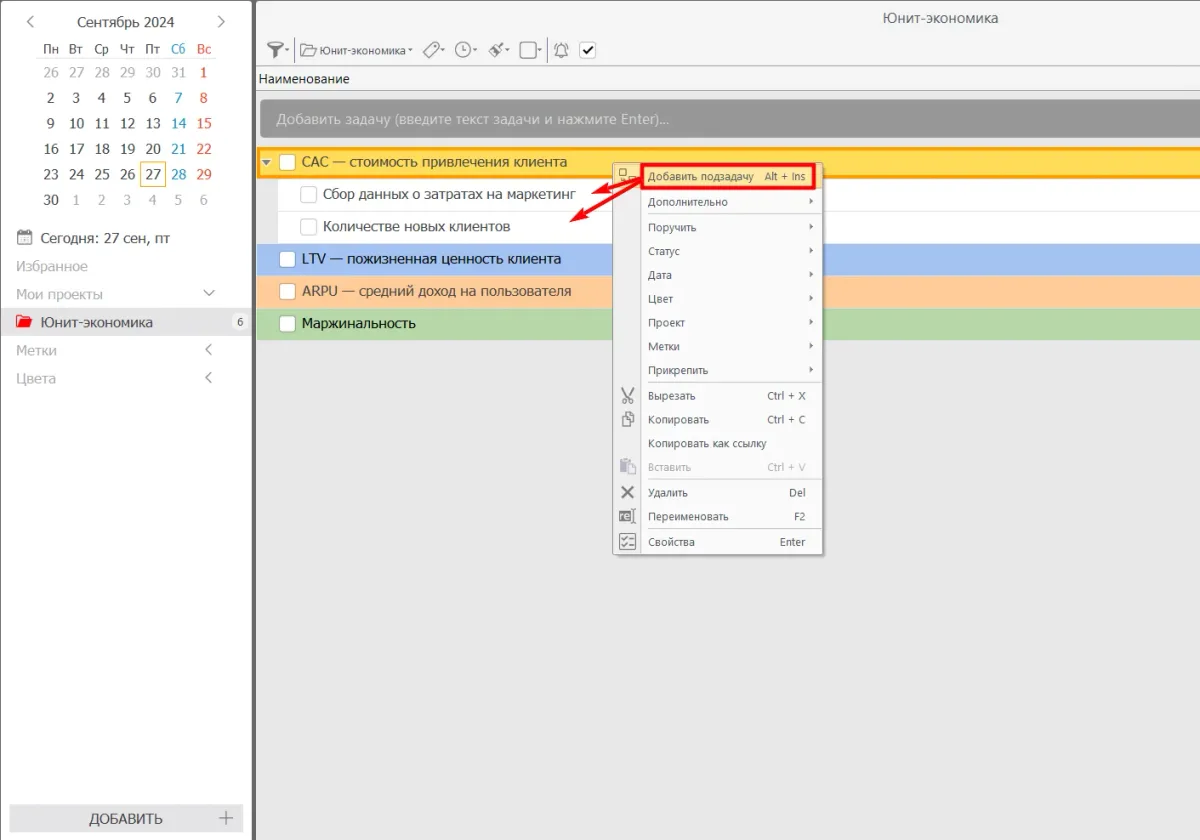
Task: Click the scissors icon next to Вырезать
Action: [627, 396]
